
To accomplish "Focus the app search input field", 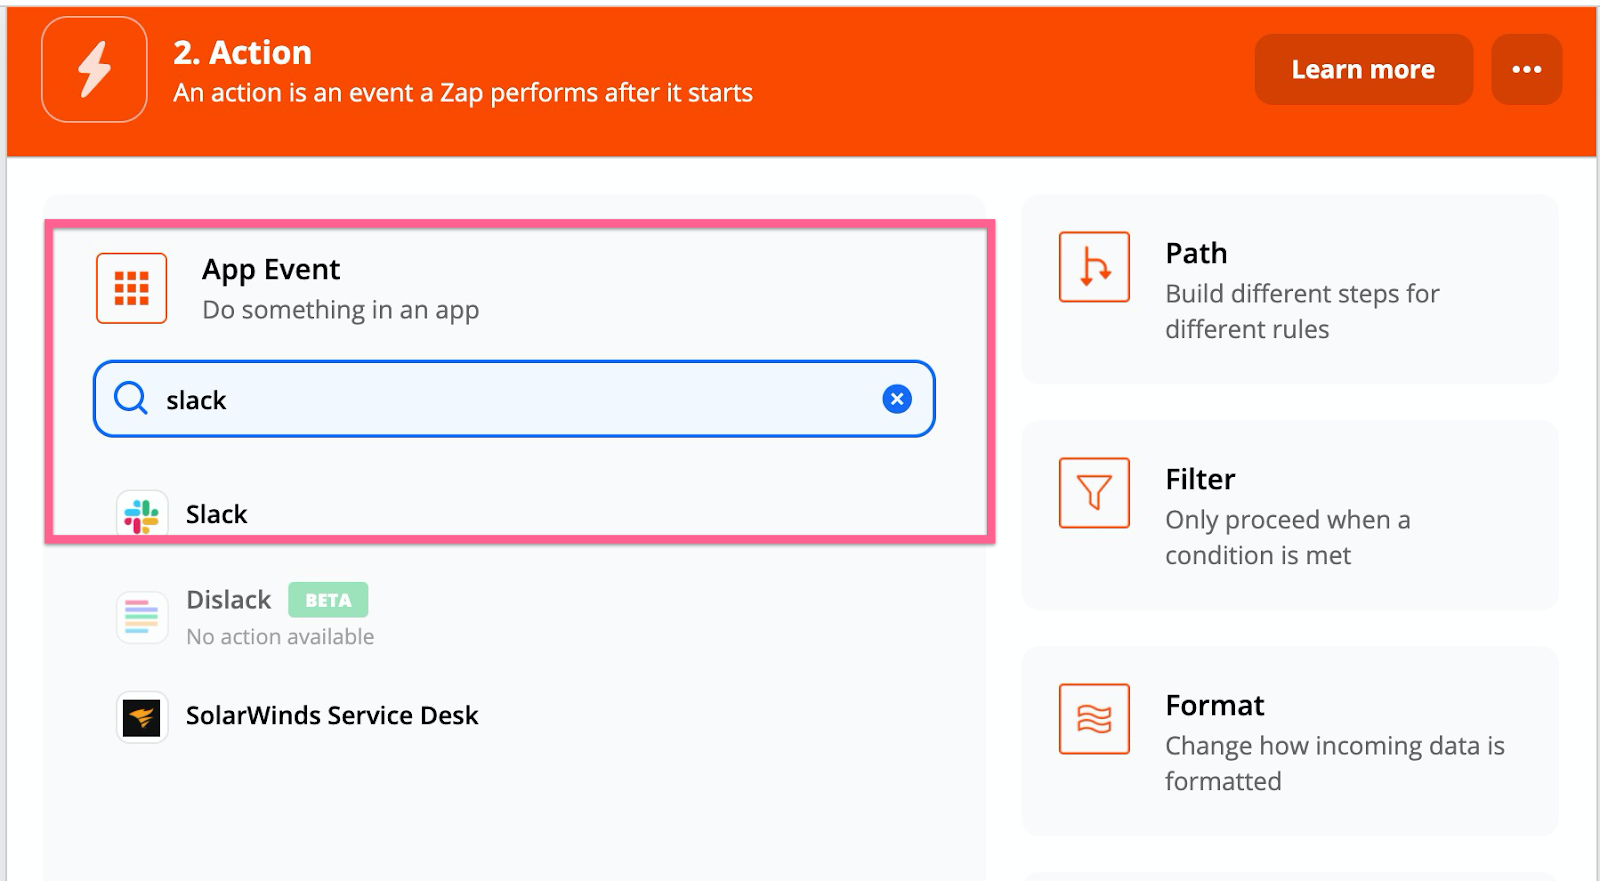I will click(x=520, y=399).
